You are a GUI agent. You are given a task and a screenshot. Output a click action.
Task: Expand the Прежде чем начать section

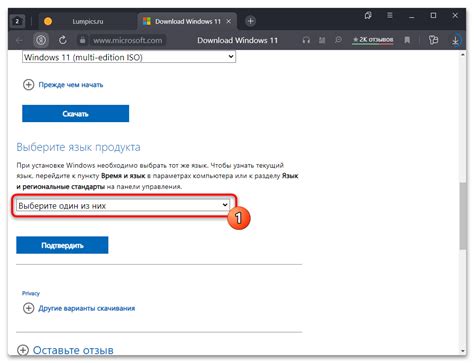click(63, 85)
